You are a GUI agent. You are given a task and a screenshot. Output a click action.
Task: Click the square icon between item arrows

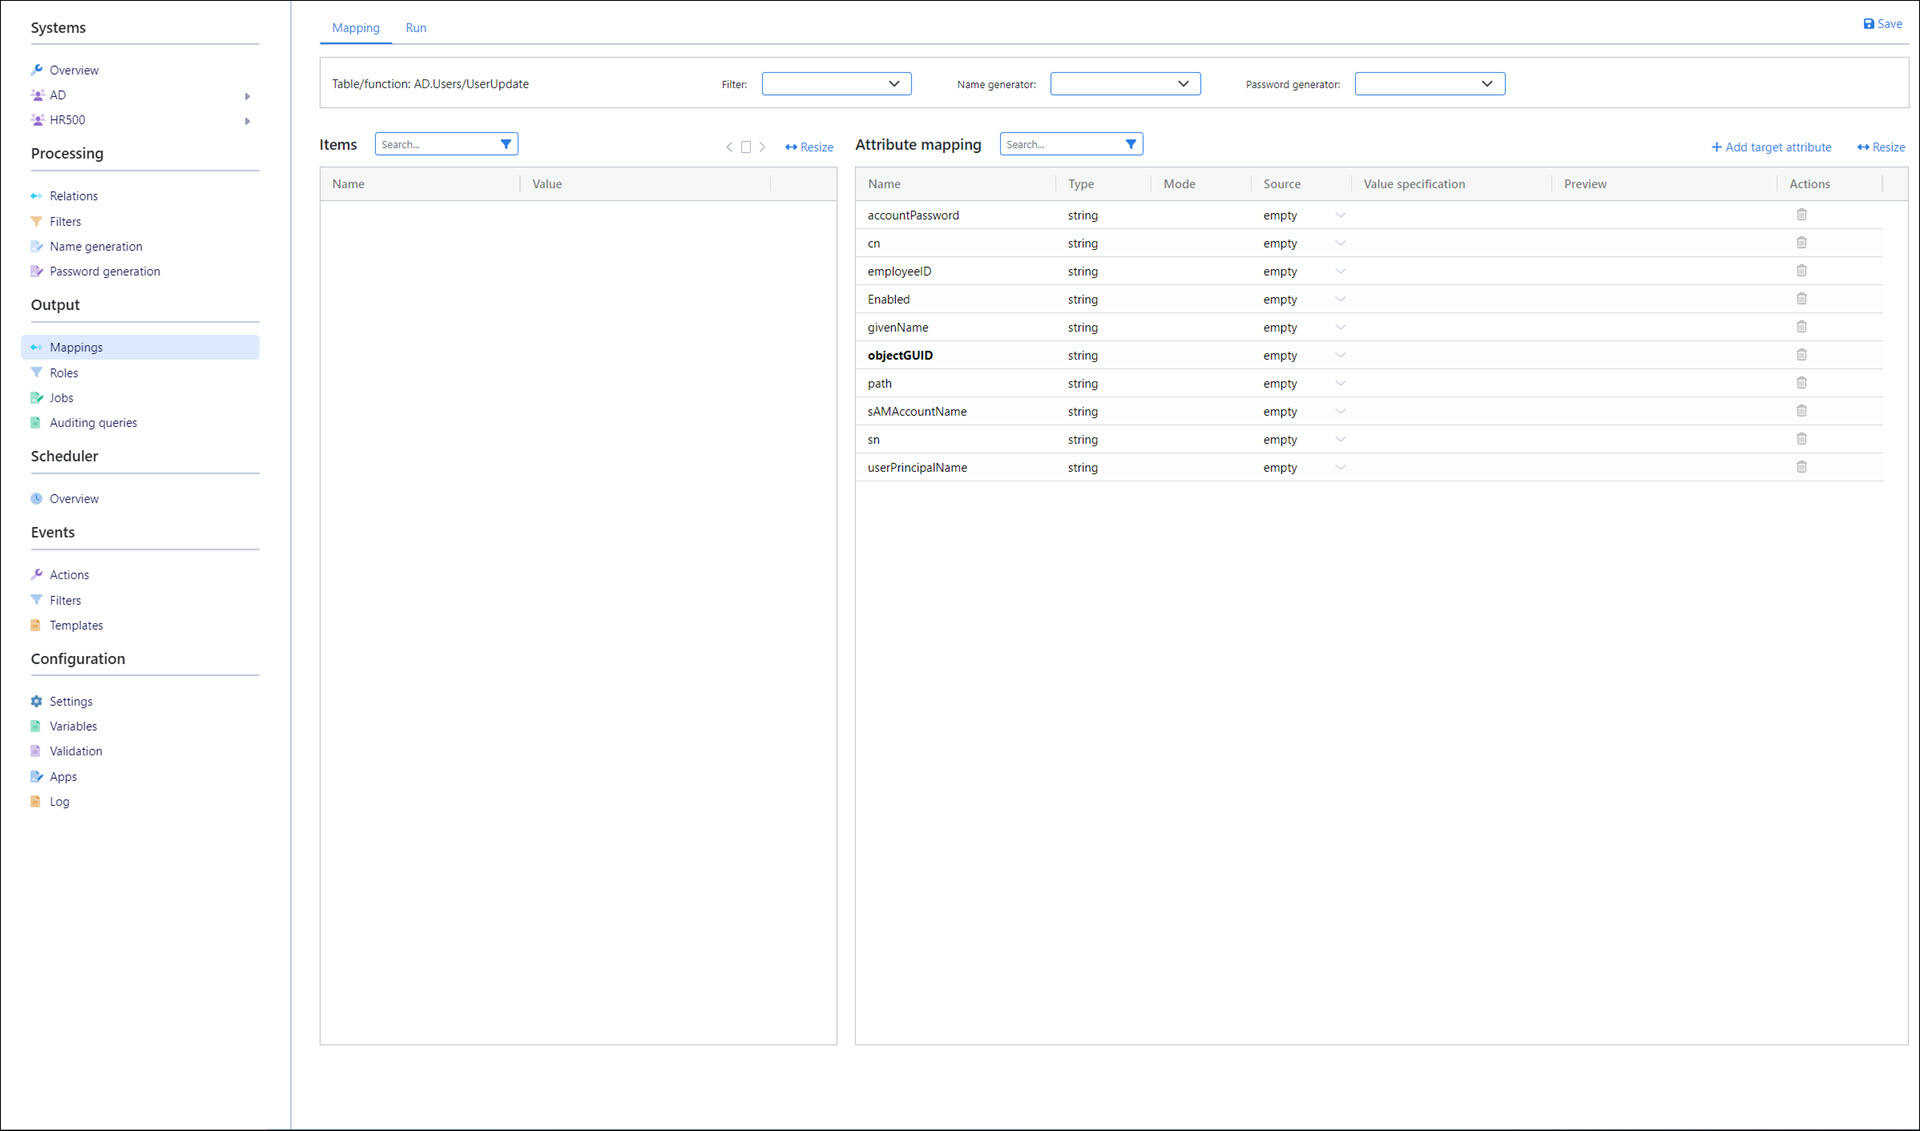[x=745, y=147]
